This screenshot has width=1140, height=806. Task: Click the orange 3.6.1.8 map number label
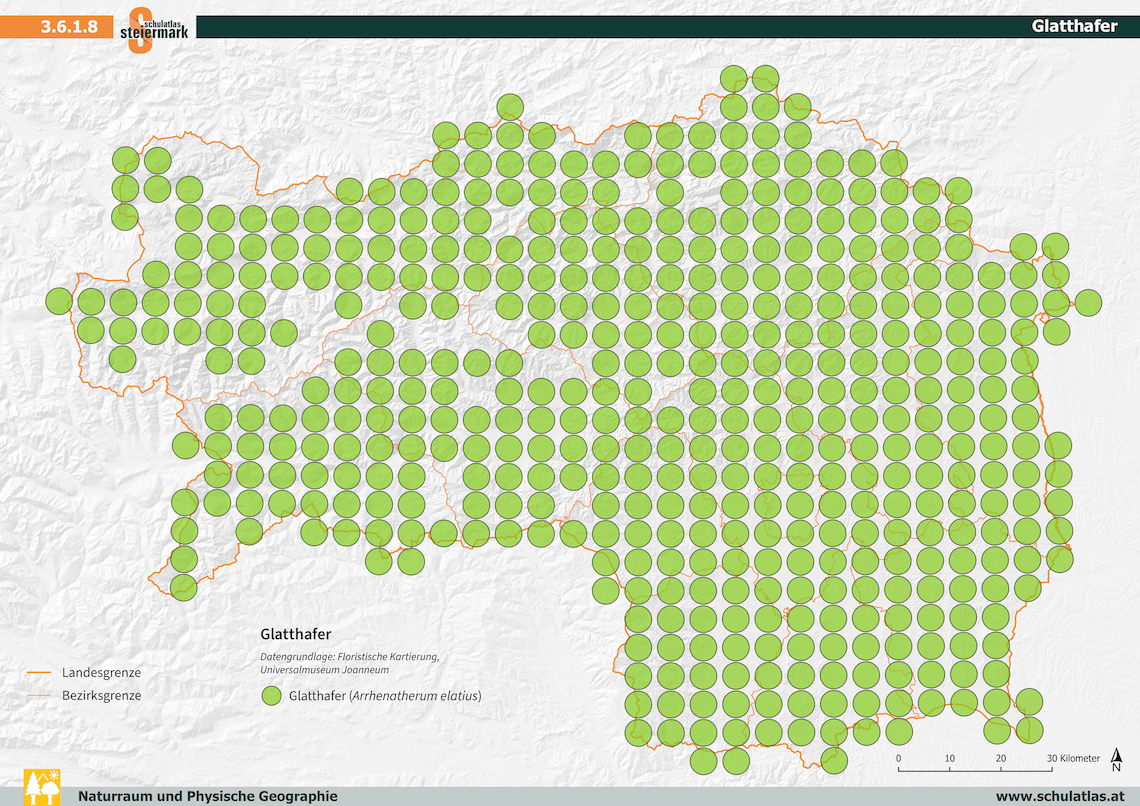click(68, 27)
